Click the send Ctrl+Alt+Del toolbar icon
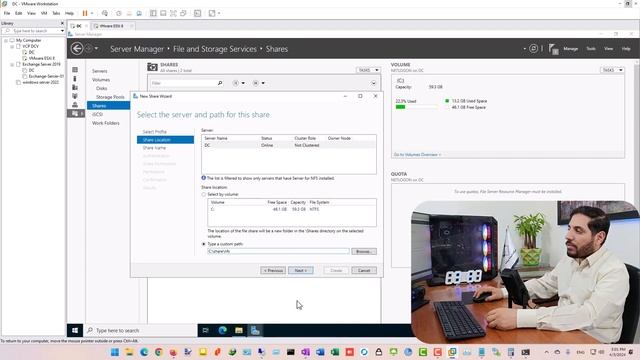The height and width of the screenshot is (360, 640). pyautogui.click(x=105, y=13)
